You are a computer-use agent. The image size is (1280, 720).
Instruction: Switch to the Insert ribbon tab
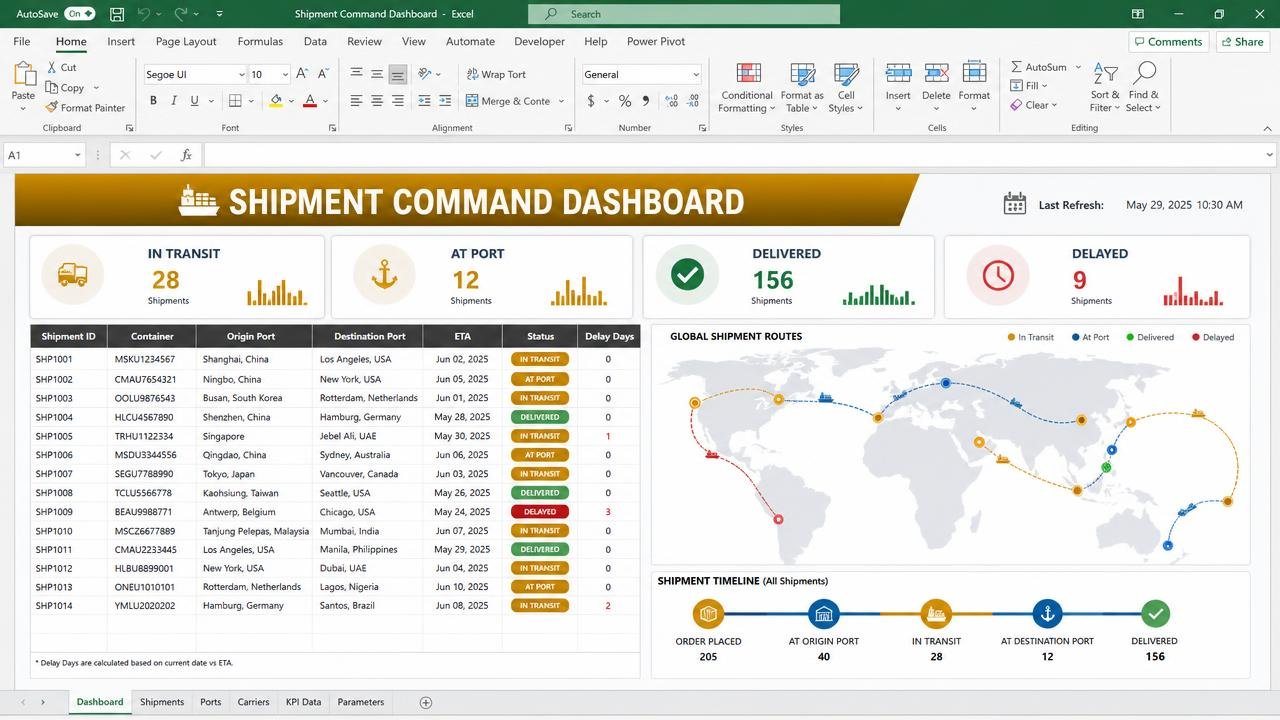coord(121,41)
